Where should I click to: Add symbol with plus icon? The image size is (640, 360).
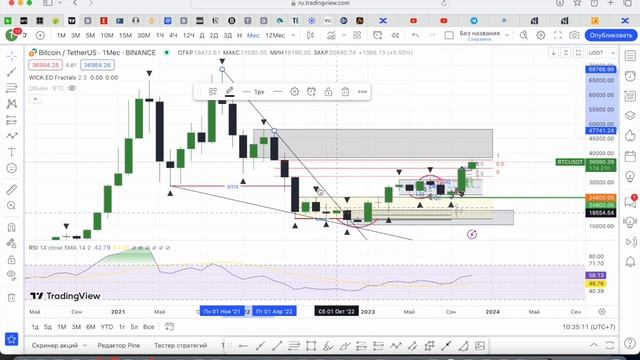pos(40,36)
